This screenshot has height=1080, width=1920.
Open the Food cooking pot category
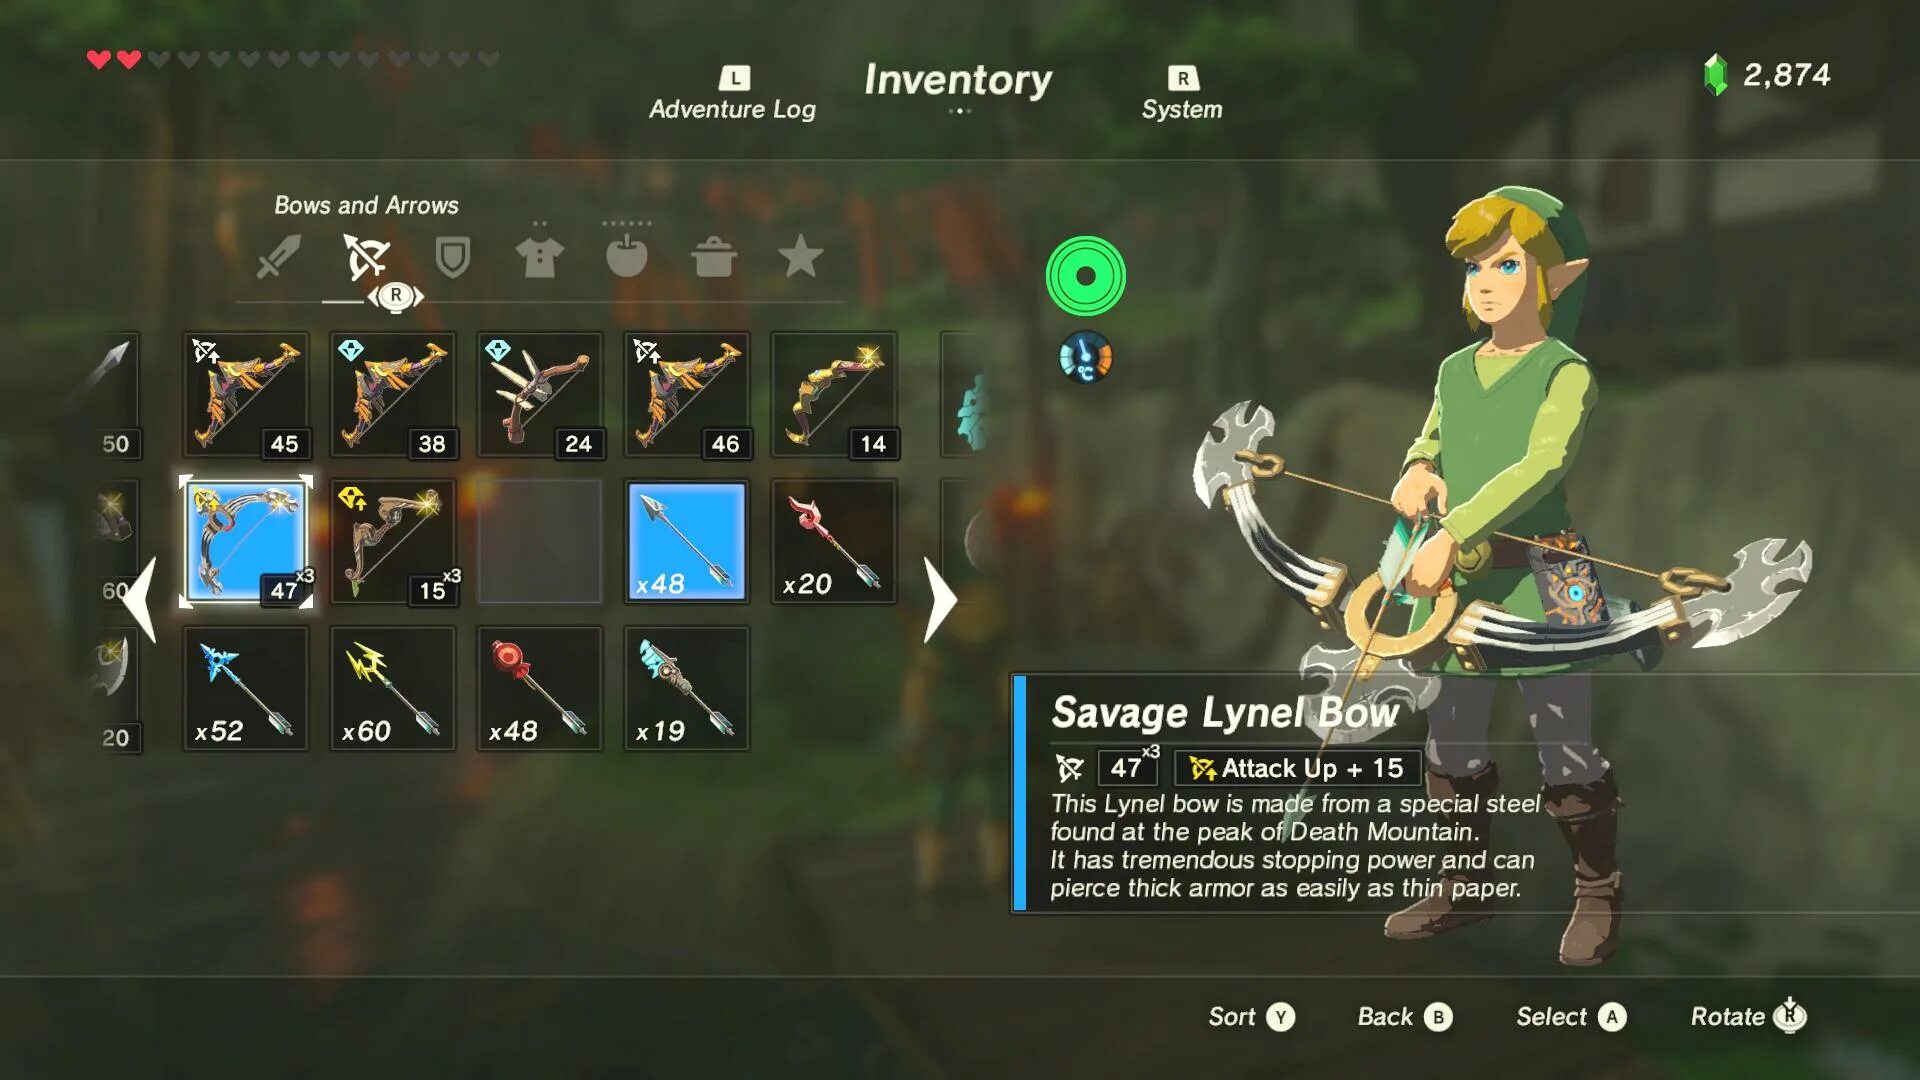coord(714,257)
